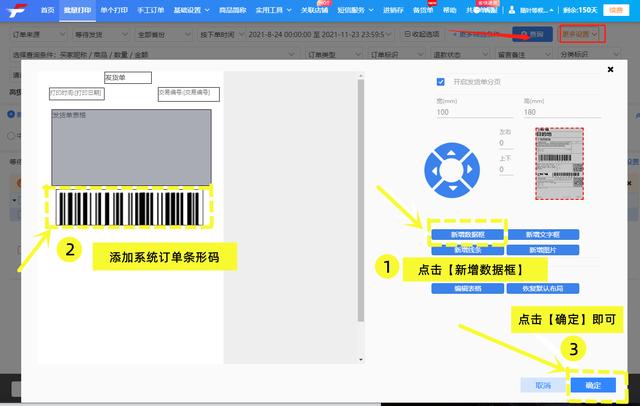Select the 发货单 title box on canvas

pos(128,78)
